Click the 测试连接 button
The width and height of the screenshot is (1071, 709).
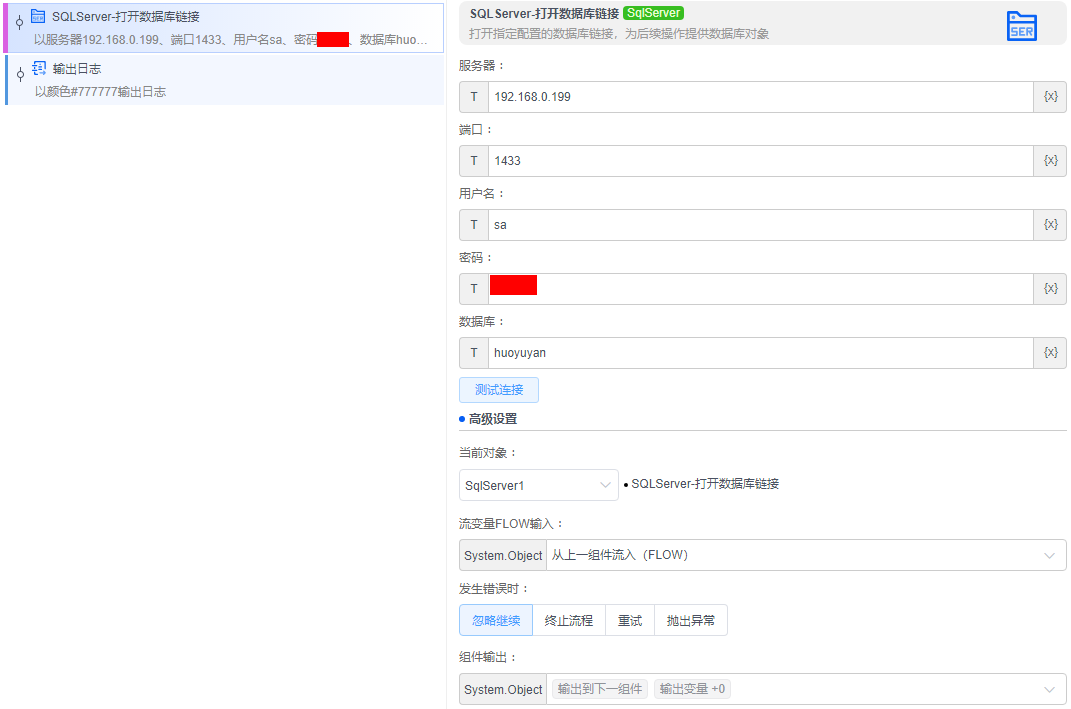(x=498, y=389)
